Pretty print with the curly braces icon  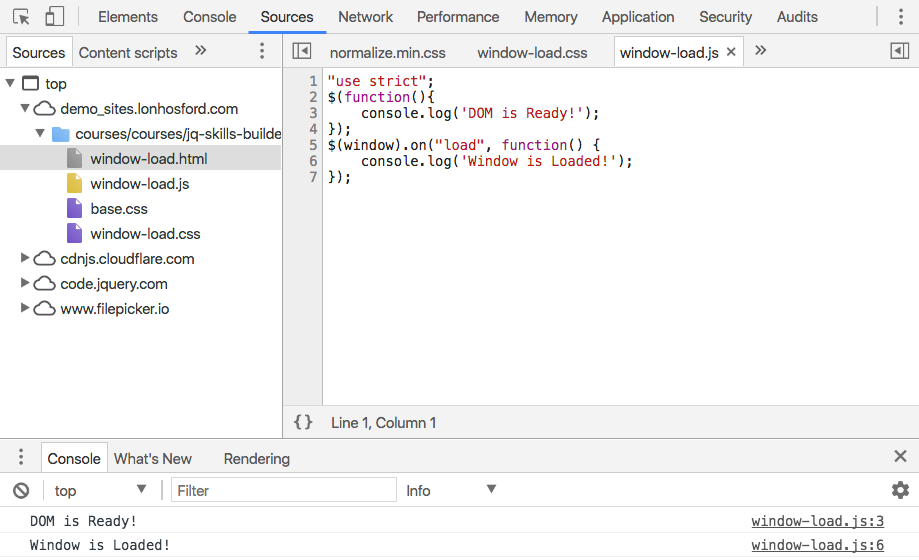(x=303, y=422)
